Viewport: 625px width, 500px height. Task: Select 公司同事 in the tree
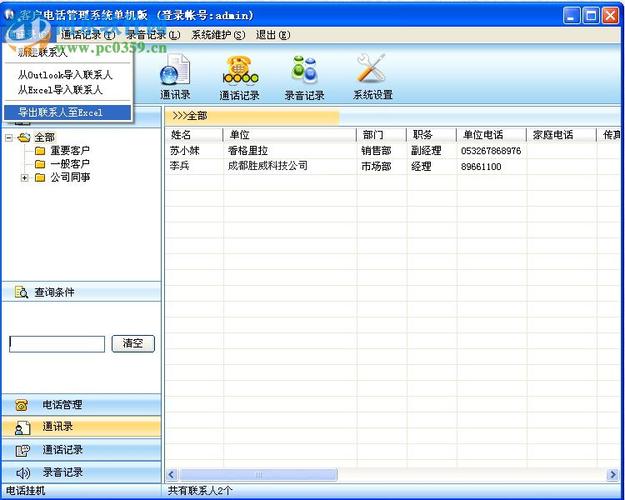tap(70, 177)
